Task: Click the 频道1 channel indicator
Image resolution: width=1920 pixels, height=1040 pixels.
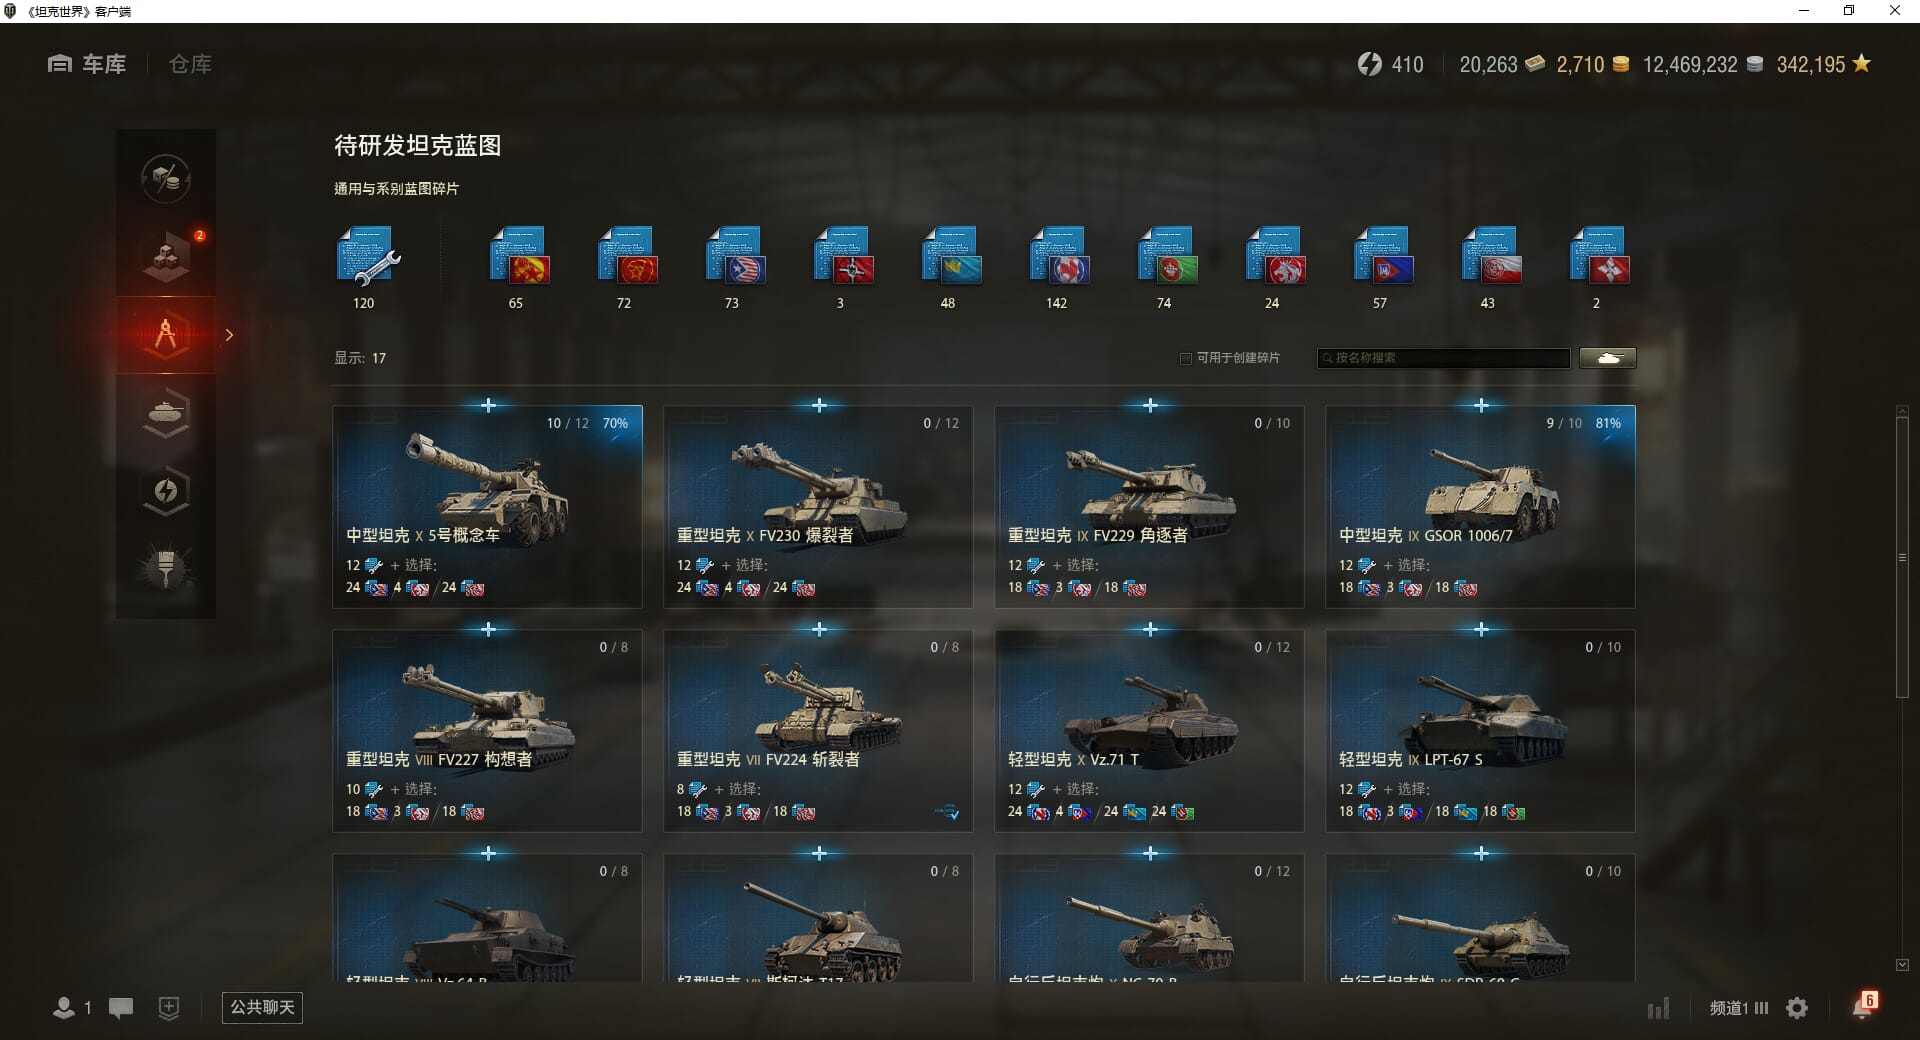Action: tap(1738, 1008)
